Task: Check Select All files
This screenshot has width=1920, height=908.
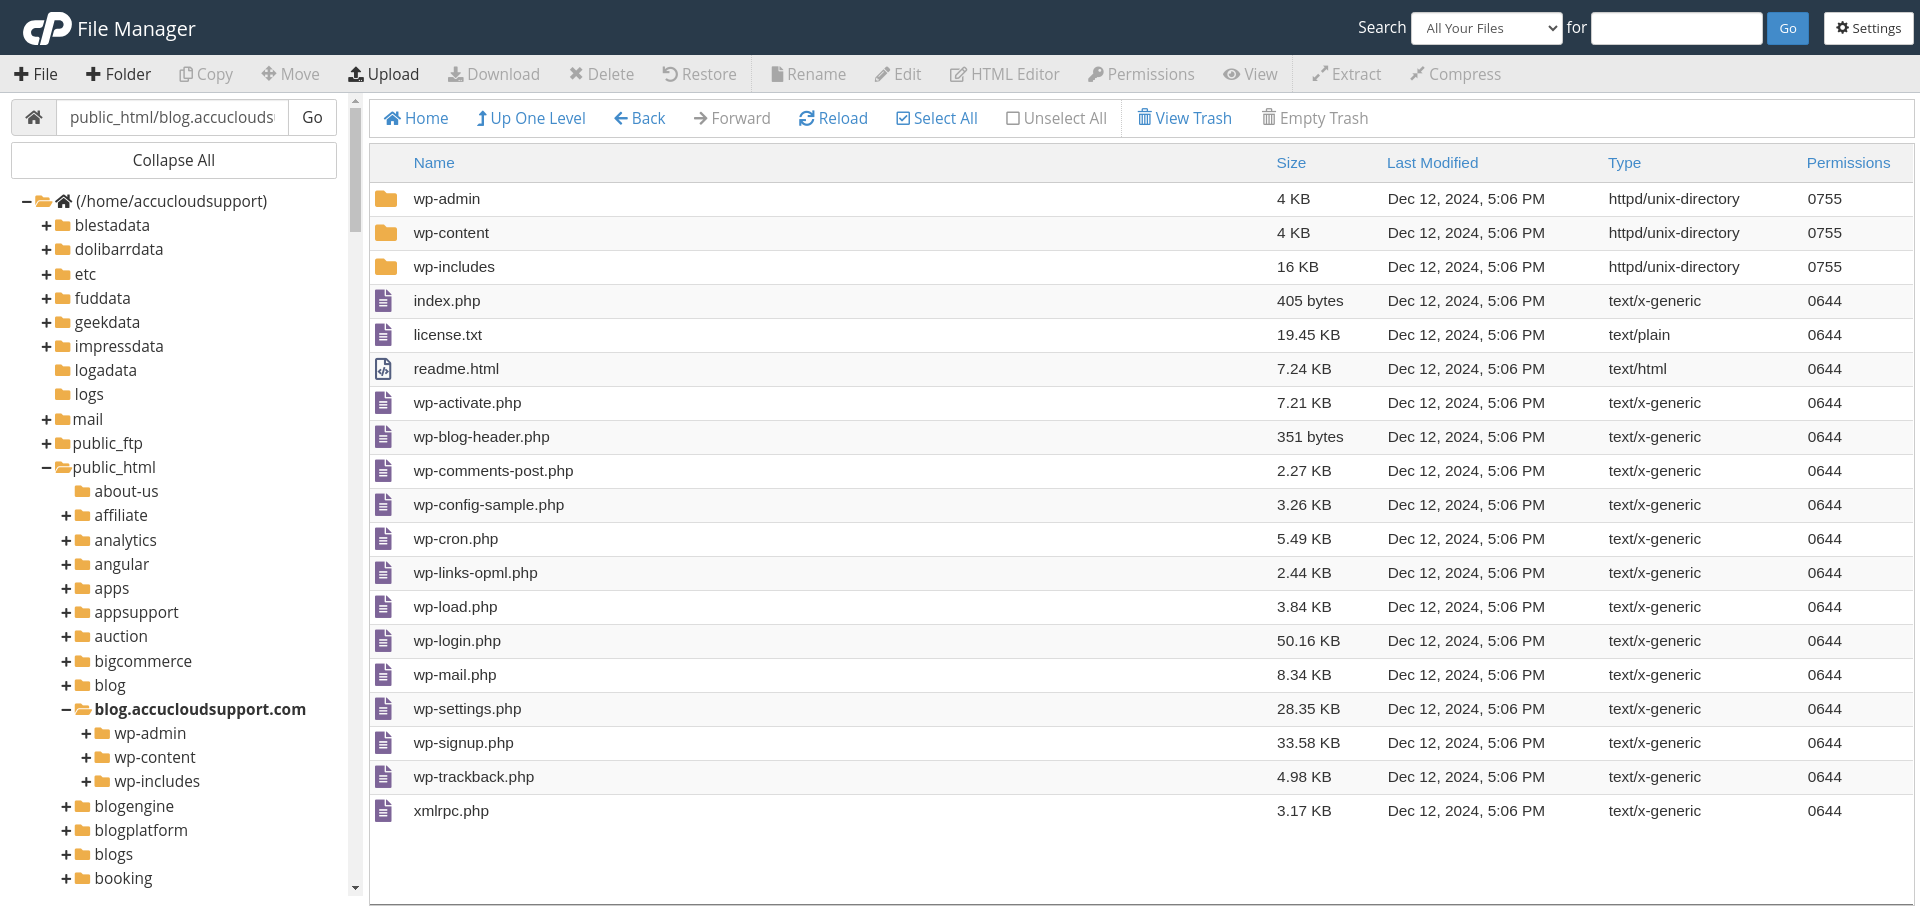Action: point(936,118)
